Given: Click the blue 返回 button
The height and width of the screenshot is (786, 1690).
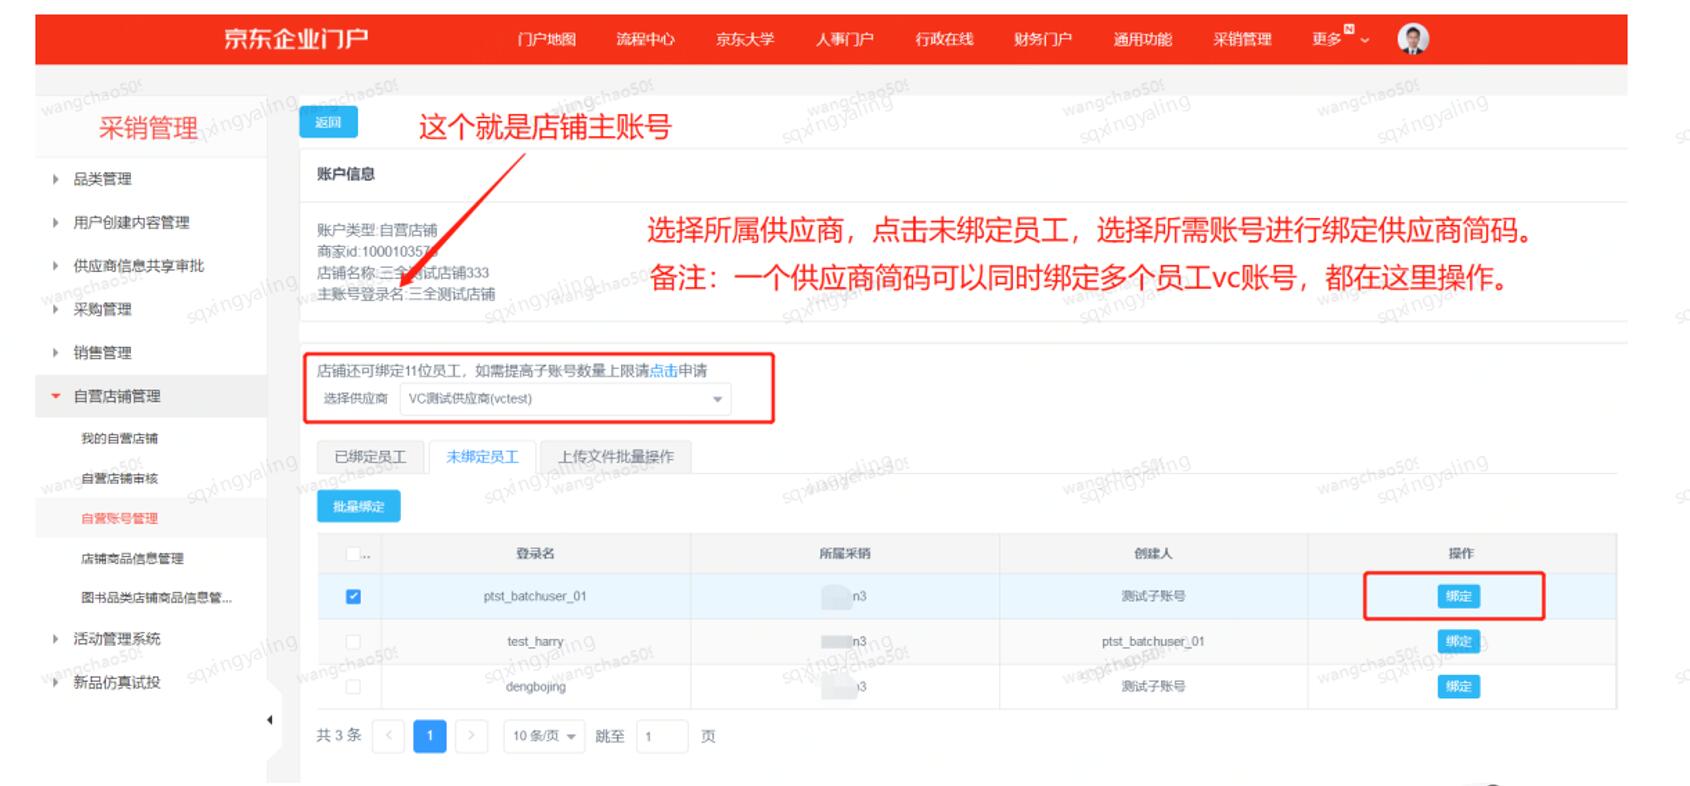Looking at the screenshot, I should click(x=328, y=122).
